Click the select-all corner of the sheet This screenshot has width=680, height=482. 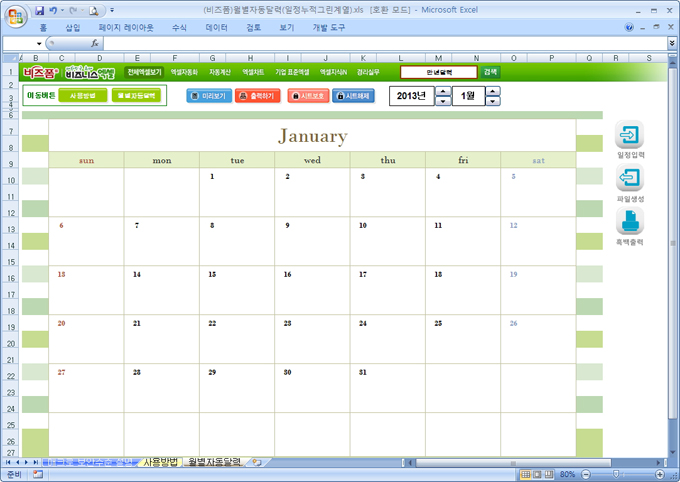point(10,58)
